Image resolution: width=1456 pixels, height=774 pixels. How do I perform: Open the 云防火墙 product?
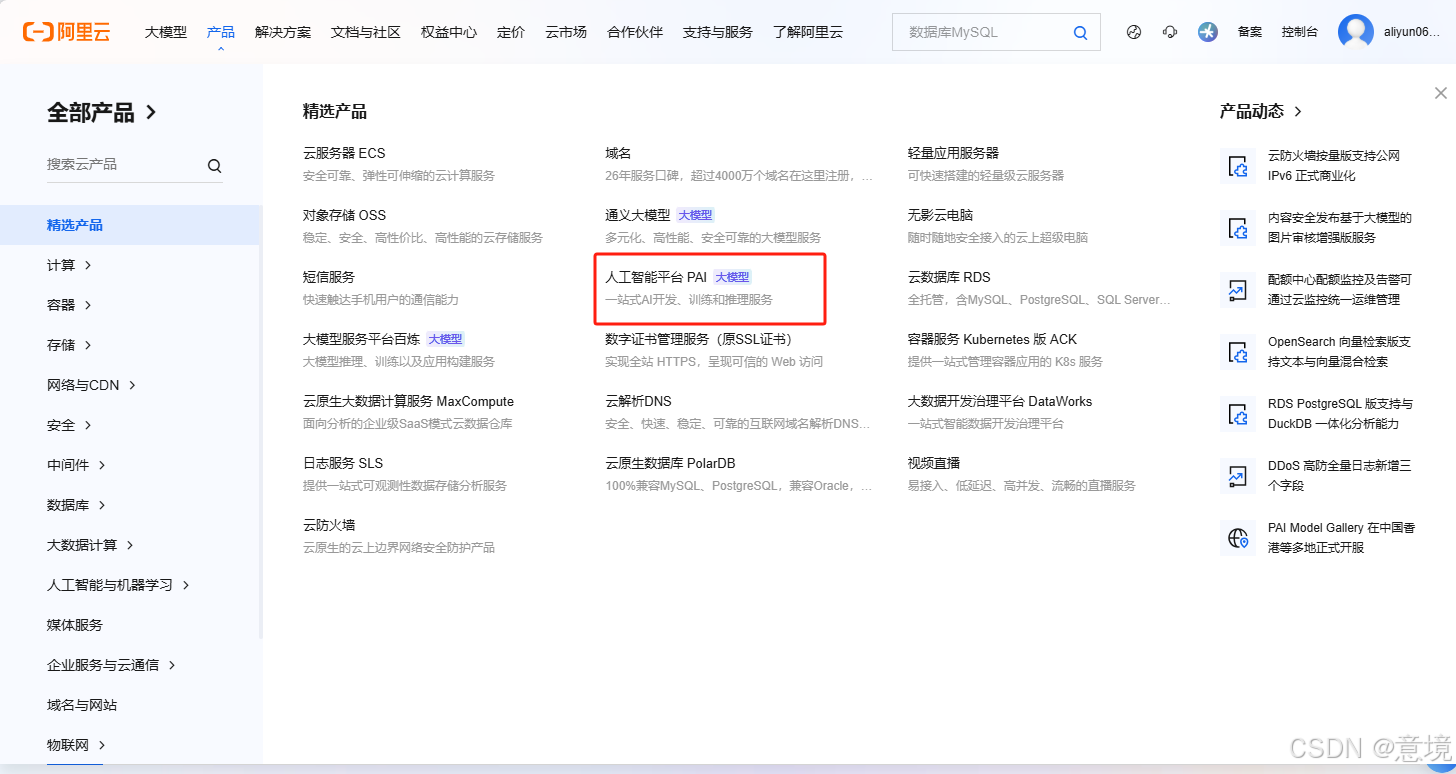point(329,525)
